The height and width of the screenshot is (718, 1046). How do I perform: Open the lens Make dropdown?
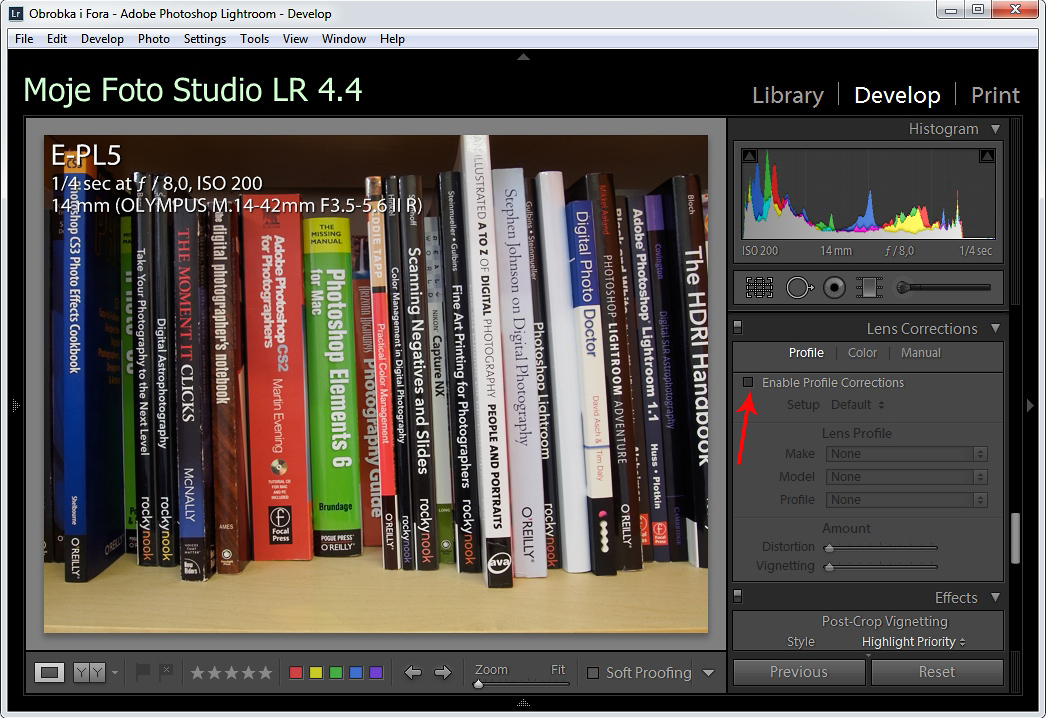[x=907, y=454]
